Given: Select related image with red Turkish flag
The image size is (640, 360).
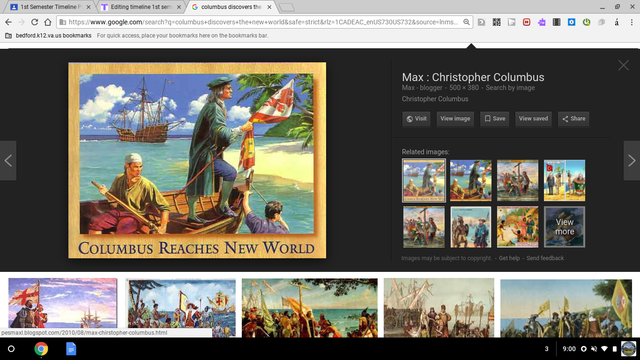Looking at the screenshot, I should (x=564, y=180).
